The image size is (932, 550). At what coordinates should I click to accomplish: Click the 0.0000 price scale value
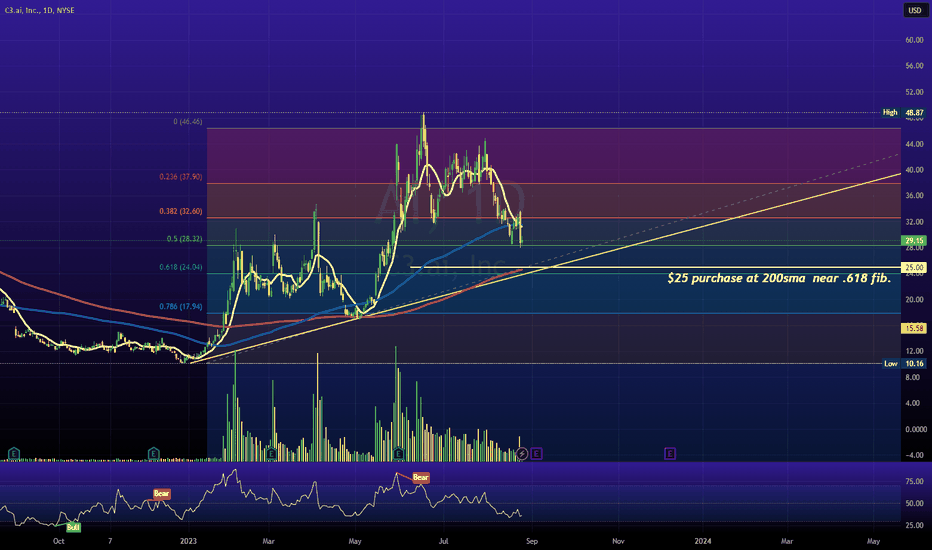click(x=915, y=429)
